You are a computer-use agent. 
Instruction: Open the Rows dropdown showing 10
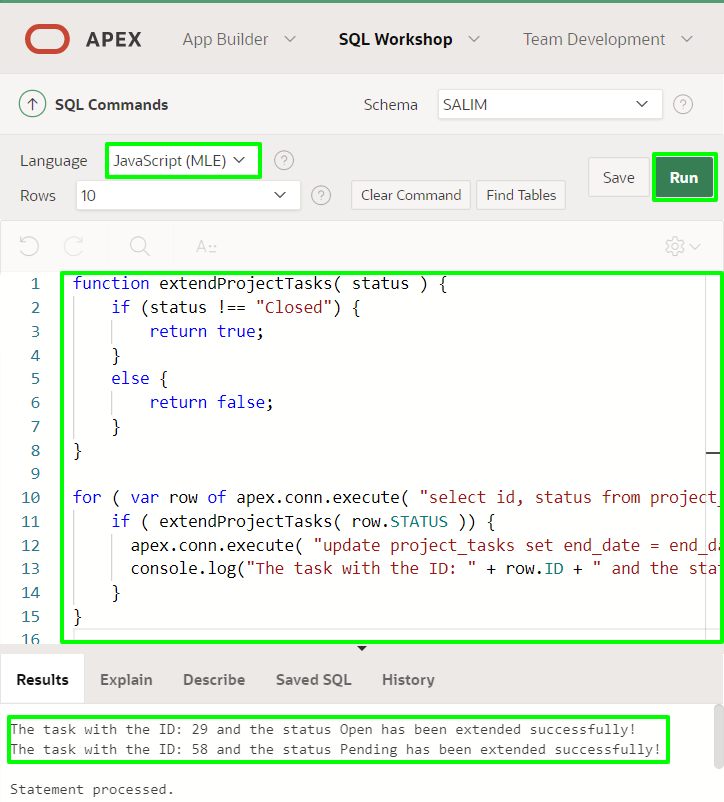pos(188,195)
